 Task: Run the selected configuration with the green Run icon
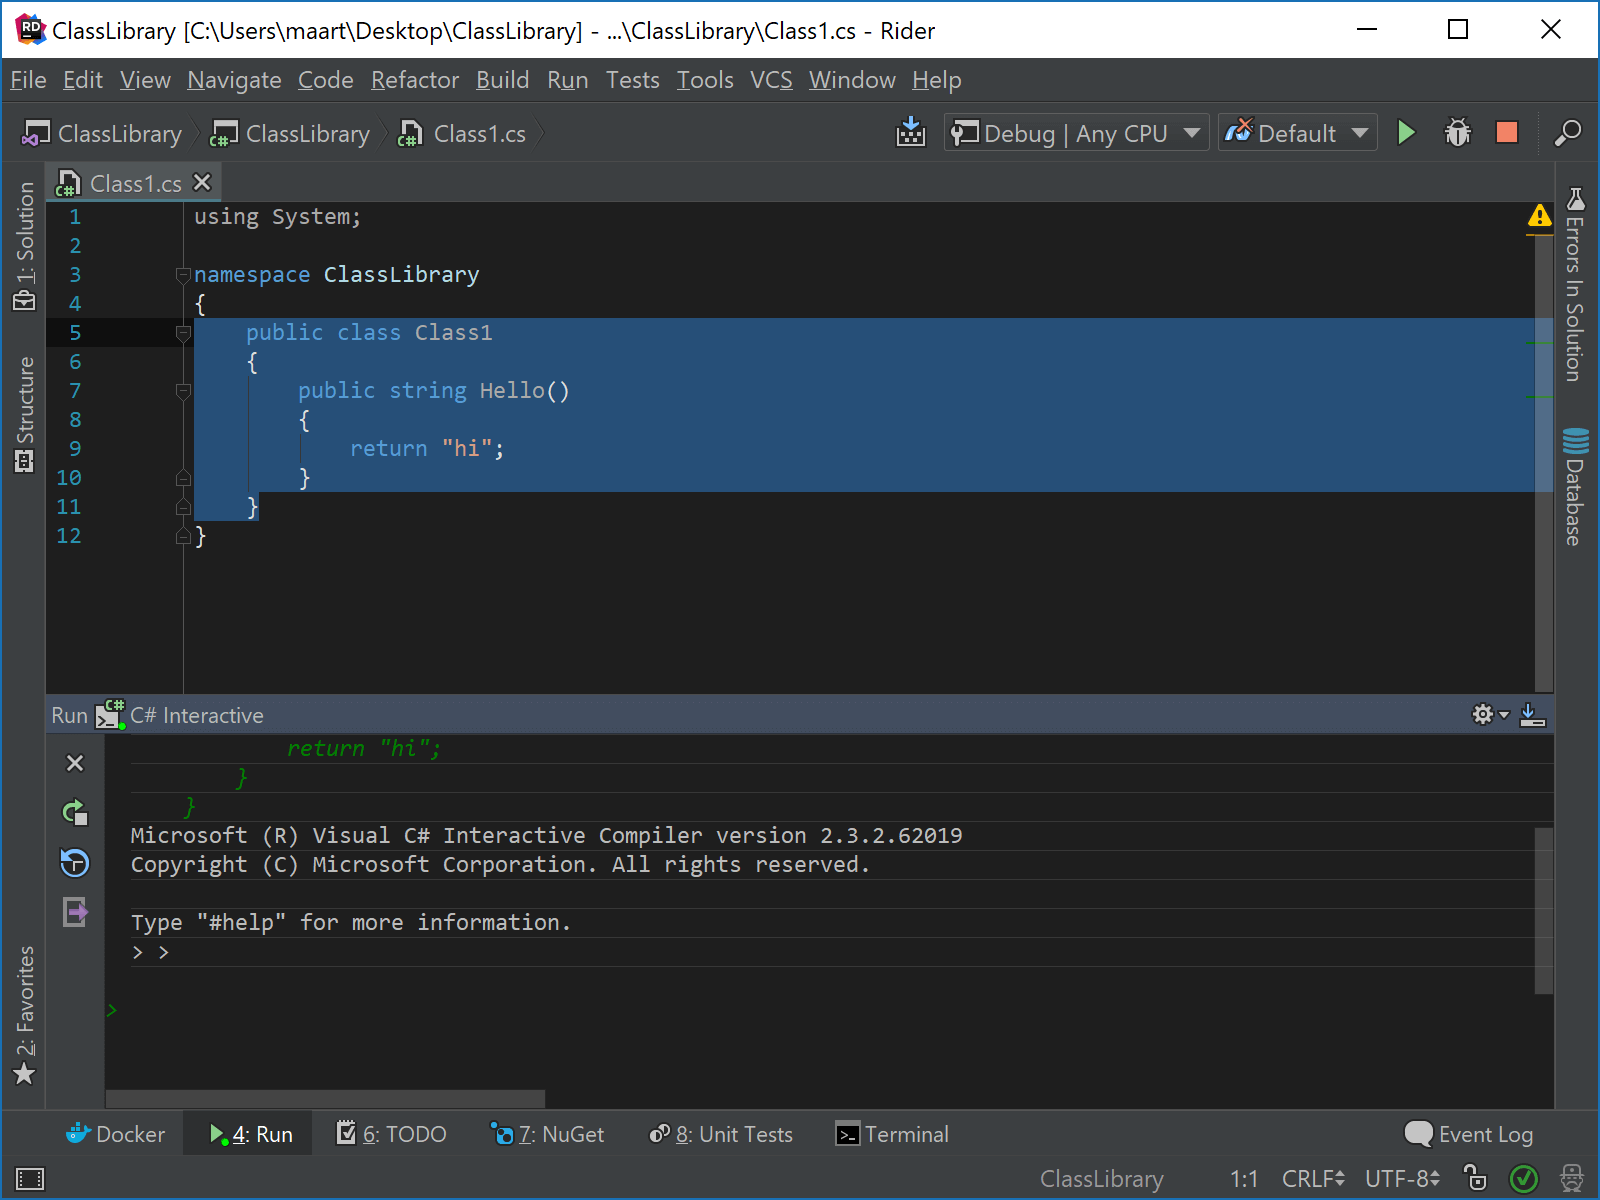[x=1407, y=132]
